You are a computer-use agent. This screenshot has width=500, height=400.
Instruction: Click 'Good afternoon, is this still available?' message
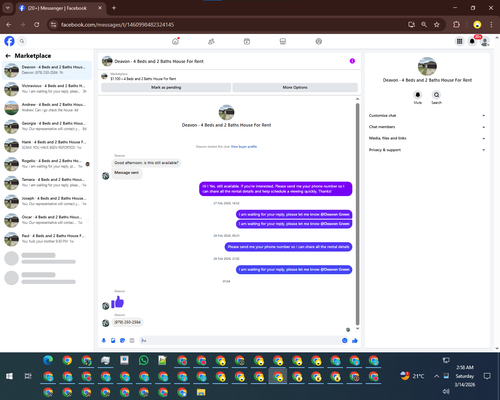[146, 163]
